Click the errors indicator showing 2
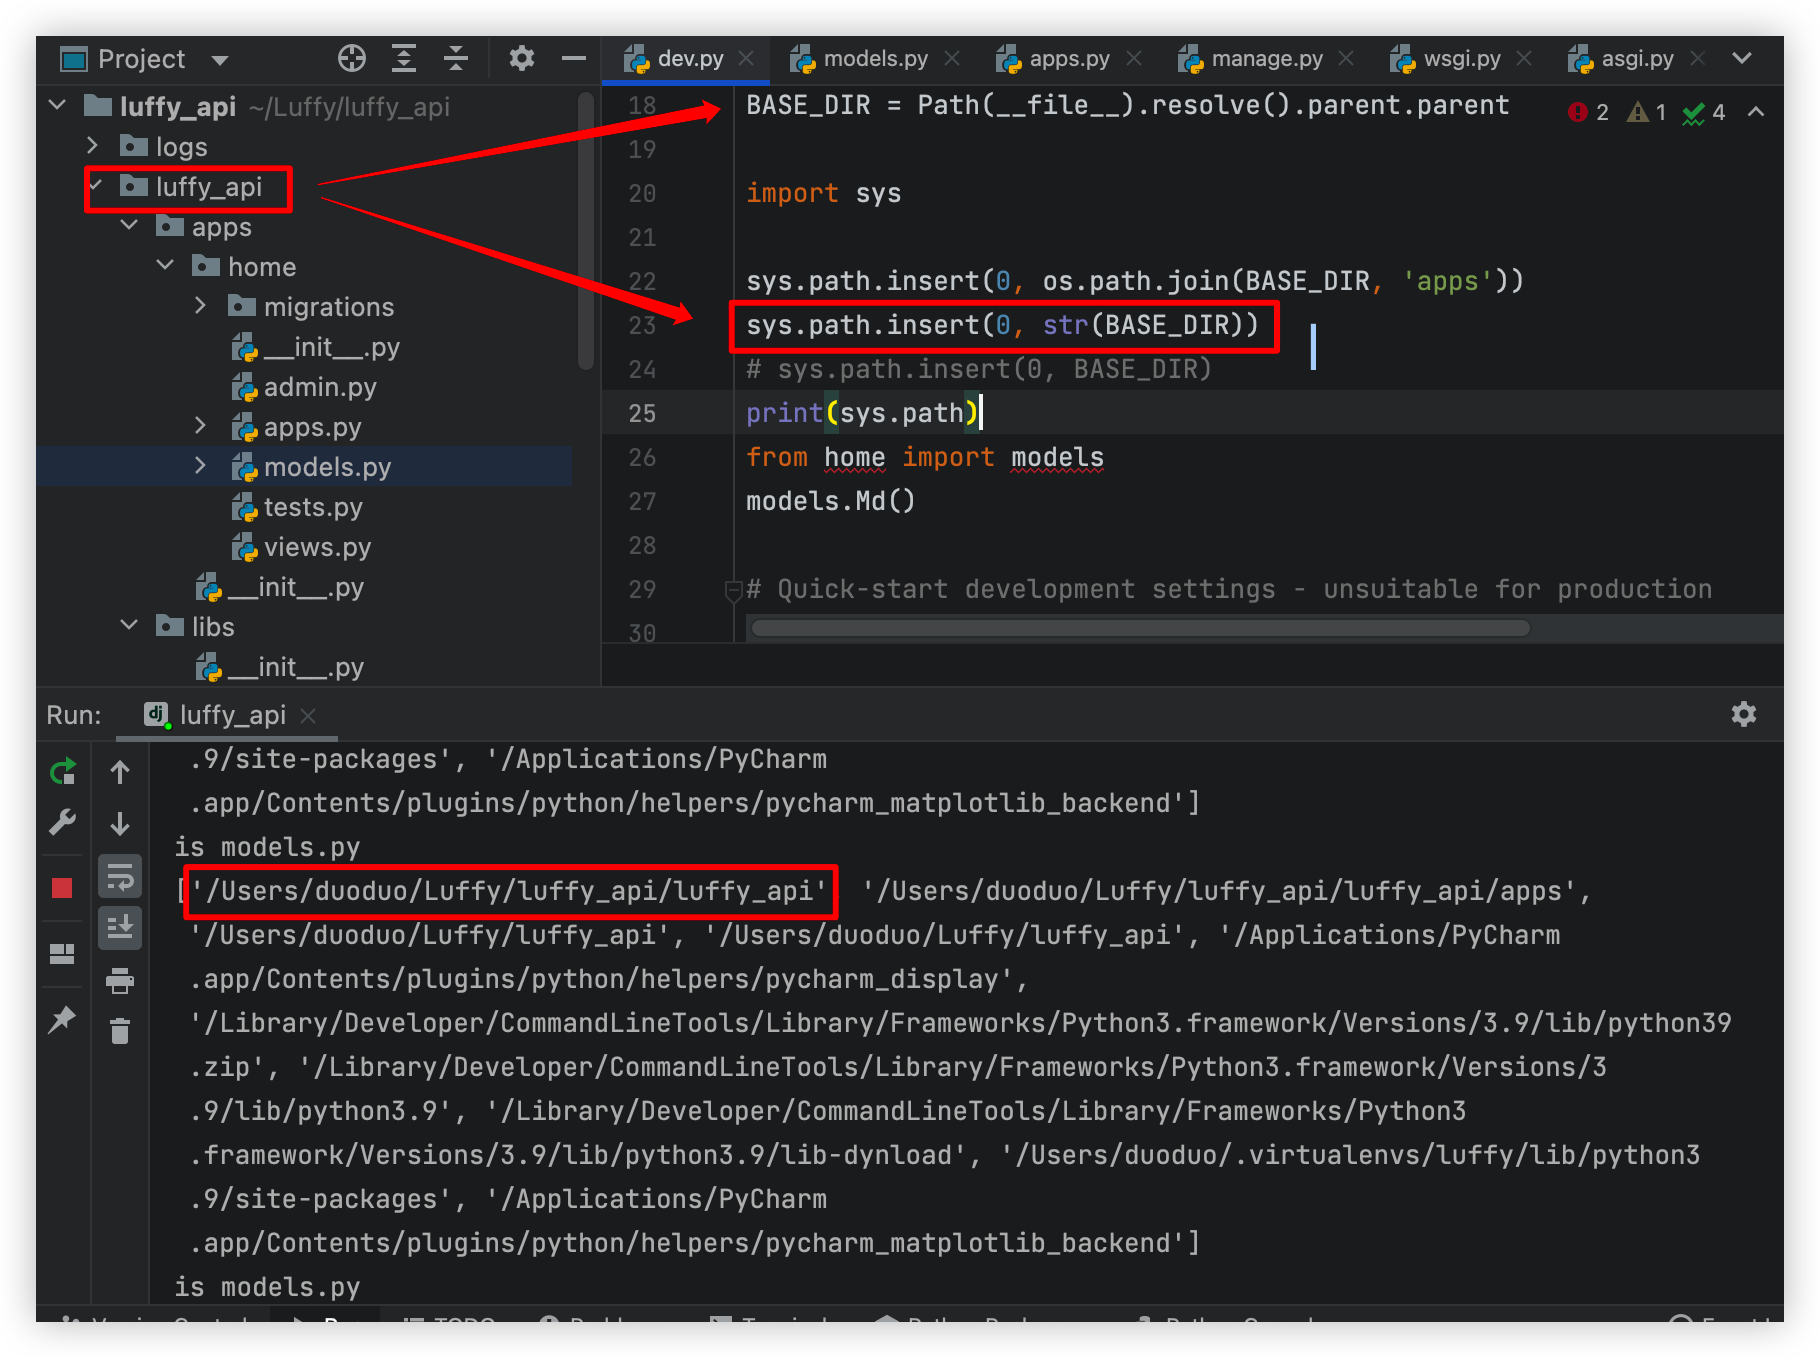The height and width of the screenshot is (1358, 1820). point(1589,112)
